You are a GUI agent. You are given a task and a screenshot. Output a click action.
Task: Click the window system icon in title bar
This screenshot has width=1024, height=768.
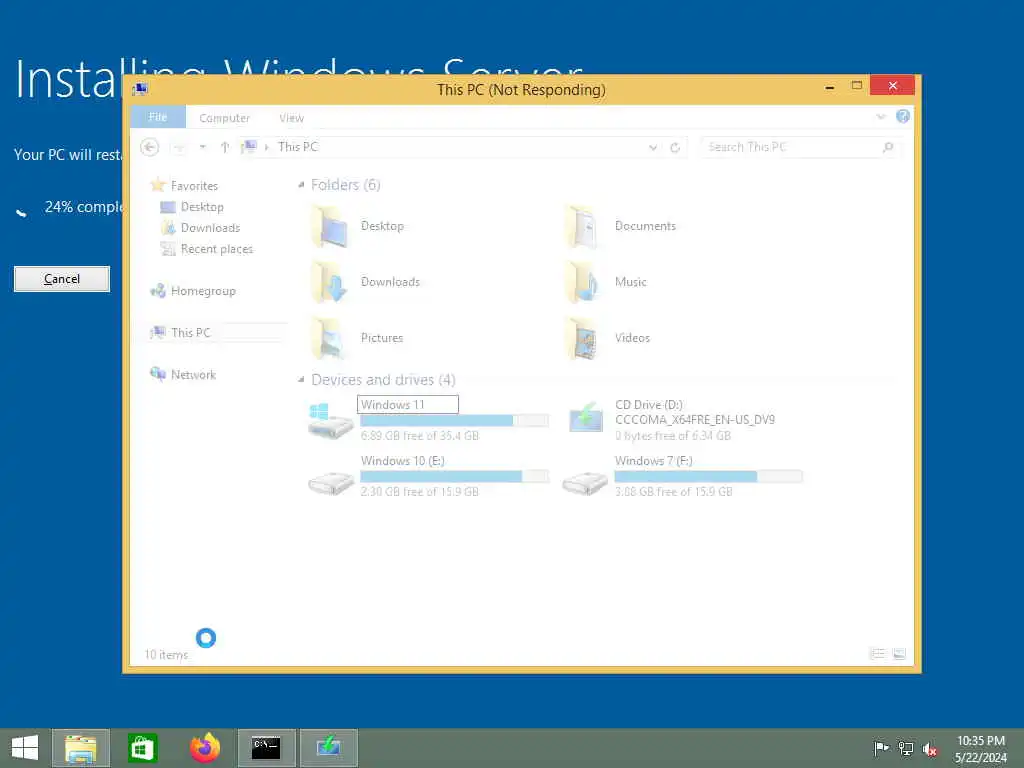[140, 89]
